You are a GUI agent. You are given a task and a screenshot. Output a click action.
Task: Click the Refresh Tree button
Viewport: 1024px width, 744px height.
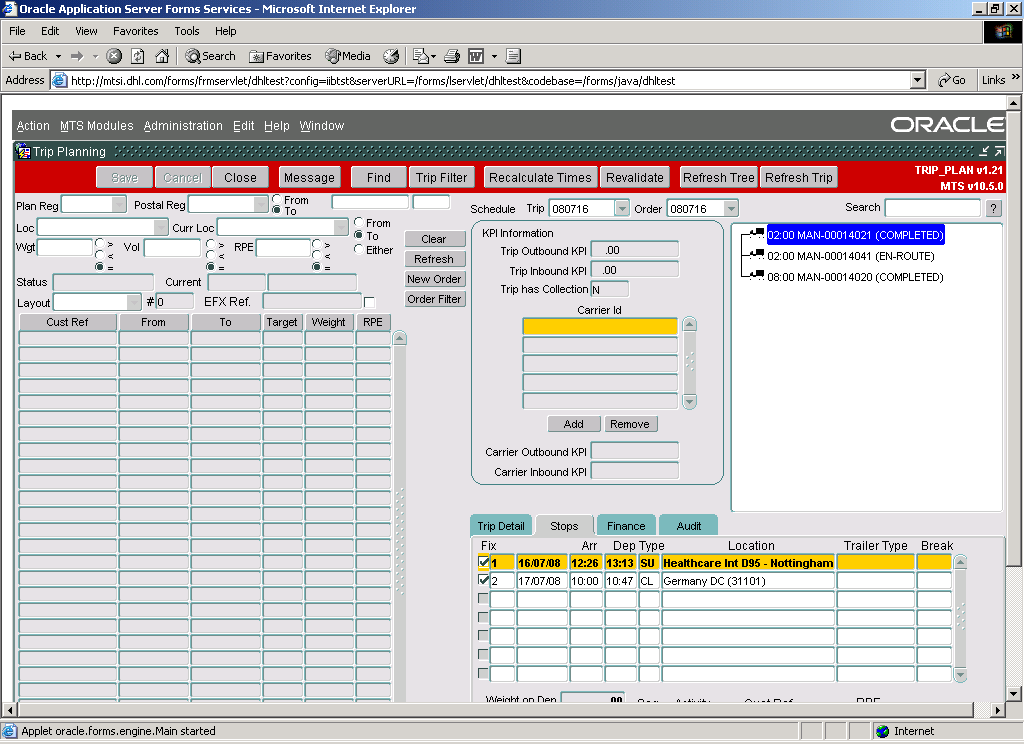pyautogui.click(x=718, y=178)
